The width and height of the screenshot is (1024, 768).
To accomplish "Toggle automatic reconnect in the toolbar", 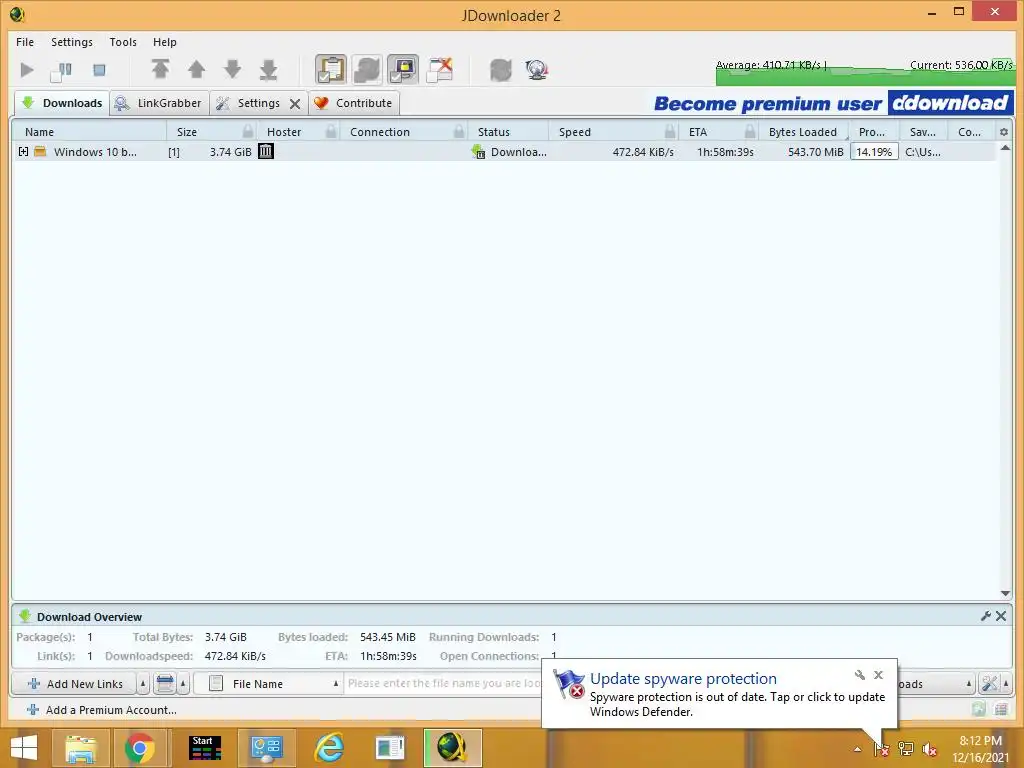I will pos(367,69).
